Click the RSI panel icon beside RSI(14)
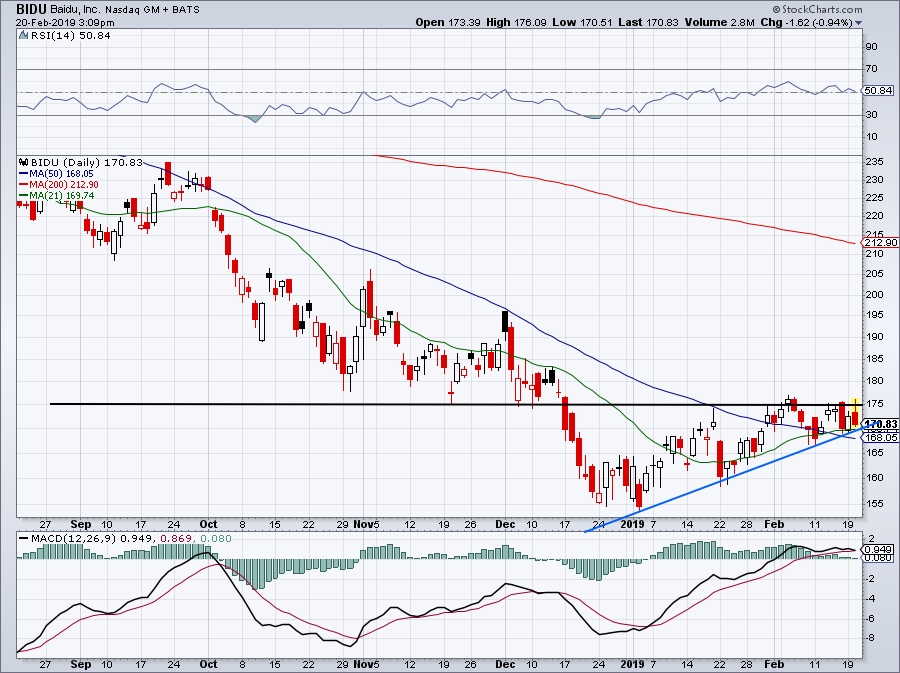The image size is (900, 673). coord(24,36)
